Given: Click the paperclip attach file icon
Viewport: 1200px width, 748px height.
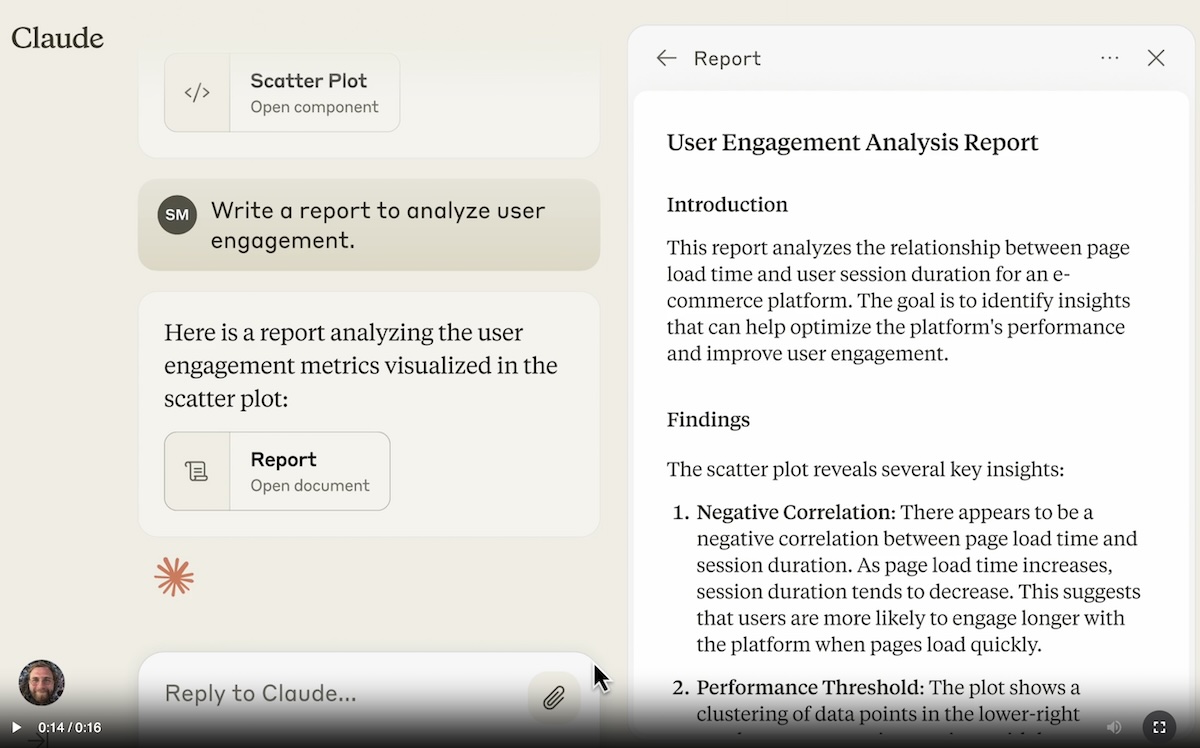Looking at the screenshot, I should click(x=554, y=697).
